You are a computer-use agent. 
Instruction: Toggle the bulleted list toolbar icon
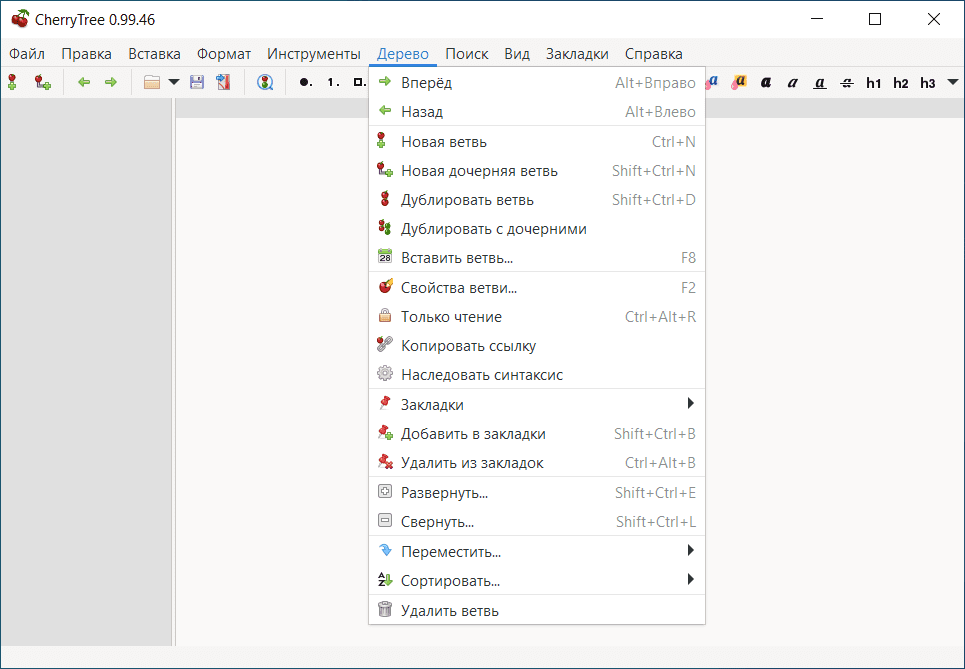point(305,82)
